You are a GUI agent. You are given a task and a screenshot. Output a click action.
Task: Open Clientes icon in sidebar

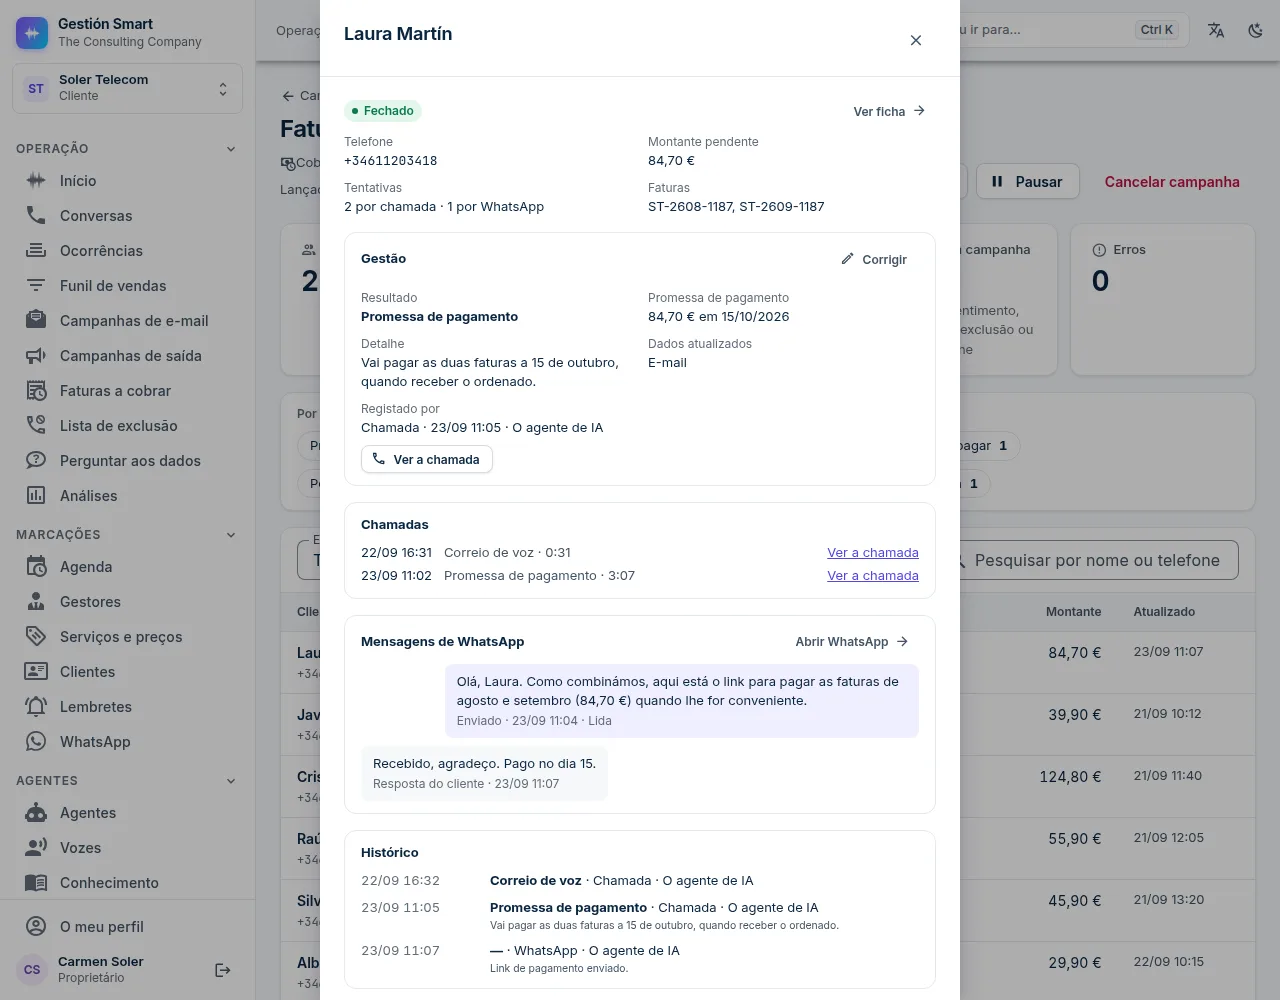(x=36, y=672)
